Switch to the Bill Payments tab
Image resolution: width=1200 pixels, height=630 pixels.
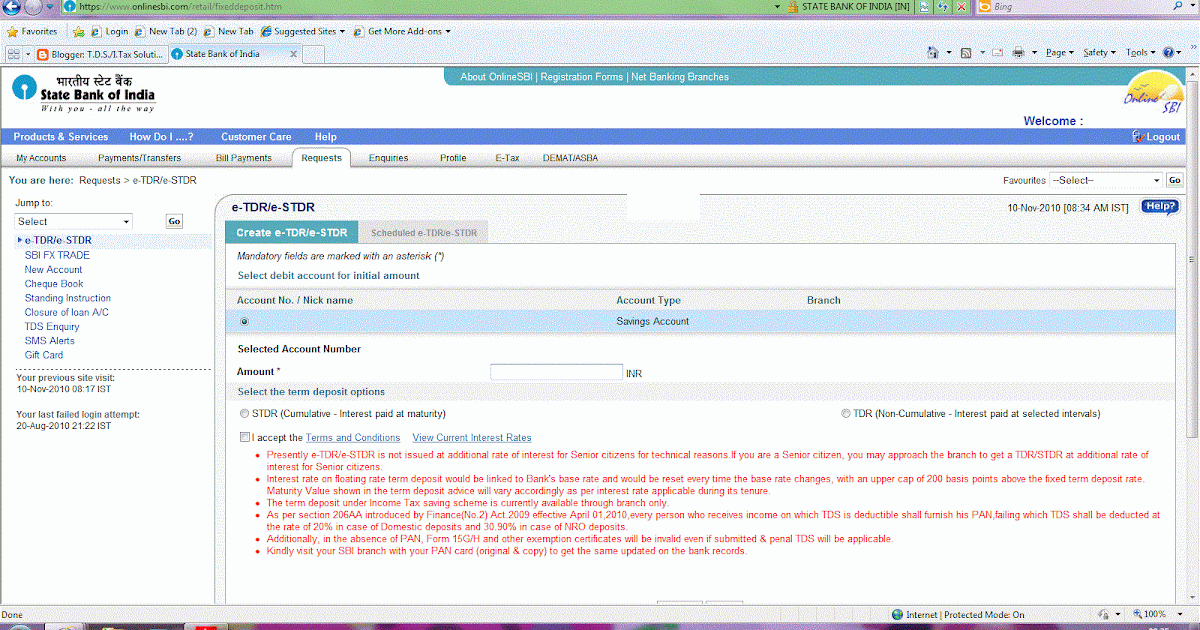coord(244,158)
